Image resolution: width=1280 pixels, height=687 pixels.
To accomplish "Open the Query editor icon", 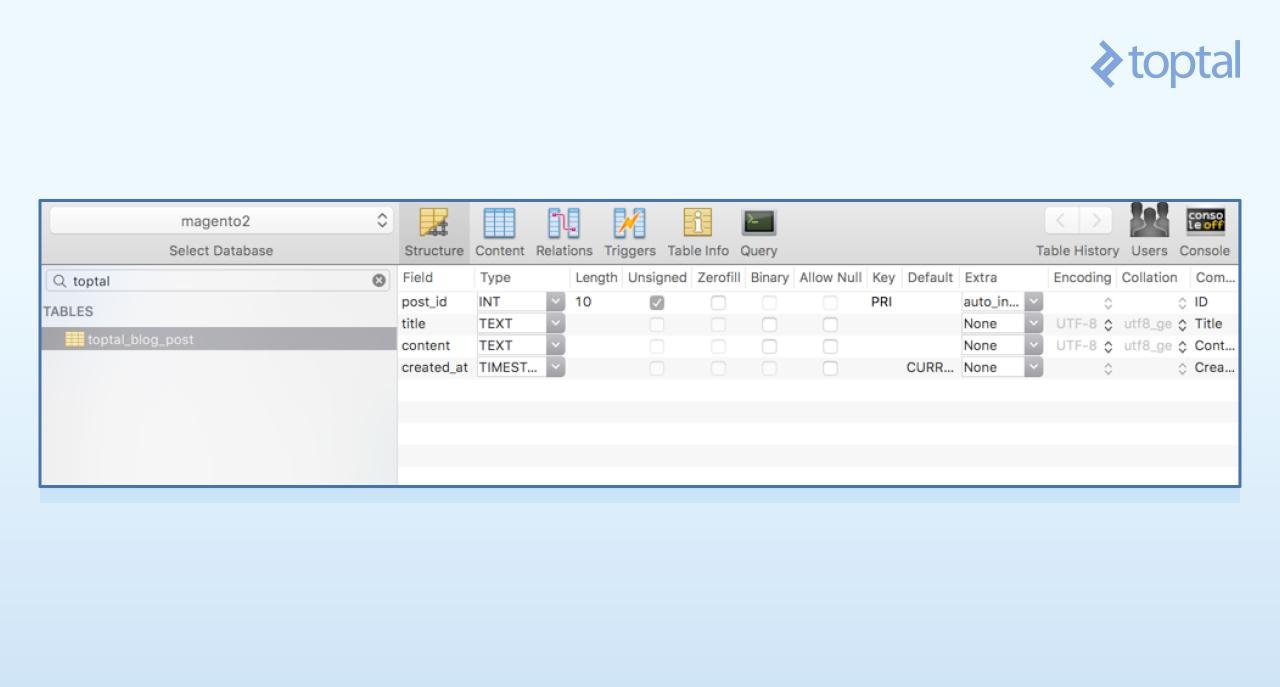I will point(757,225).
